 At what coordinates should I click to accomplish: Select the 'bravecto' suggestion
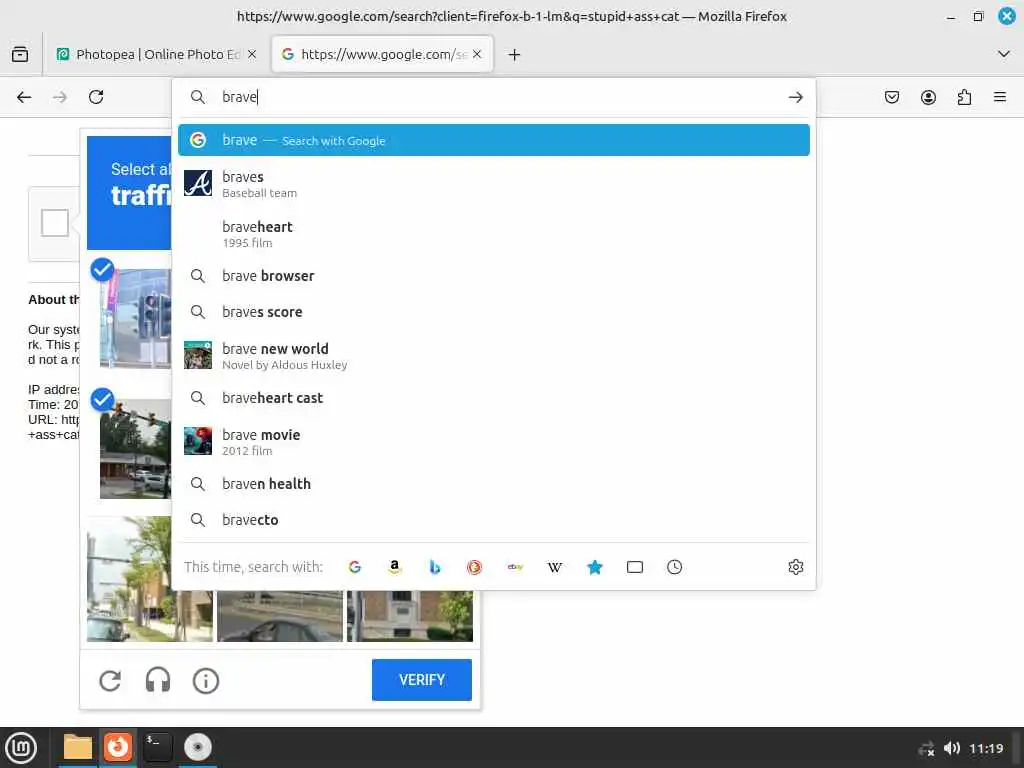(494, 520)
